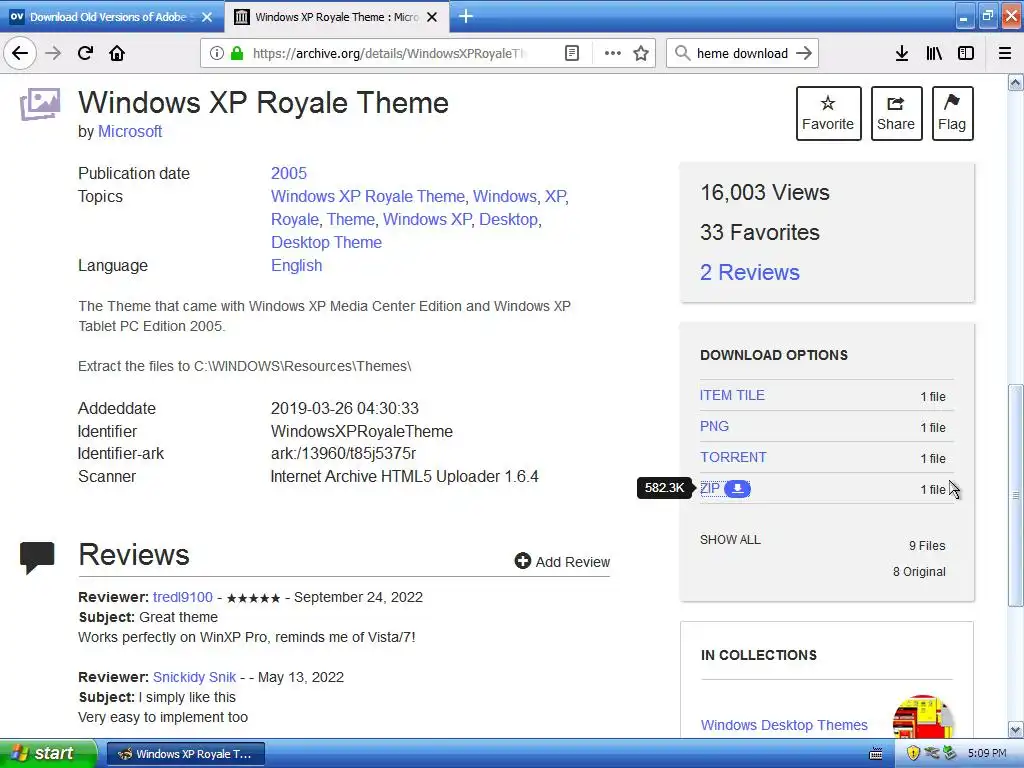Open a new browser tab
The width and height of the screenshot is (1024, 768).
tap(466, 16)
